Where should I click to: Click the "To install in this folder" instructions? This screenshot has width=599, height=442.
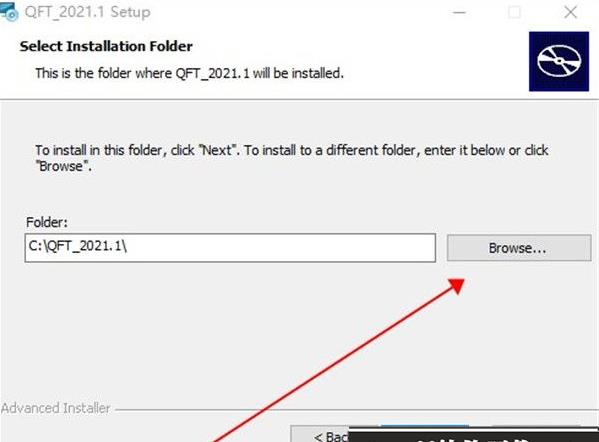[x=291, y=158]
